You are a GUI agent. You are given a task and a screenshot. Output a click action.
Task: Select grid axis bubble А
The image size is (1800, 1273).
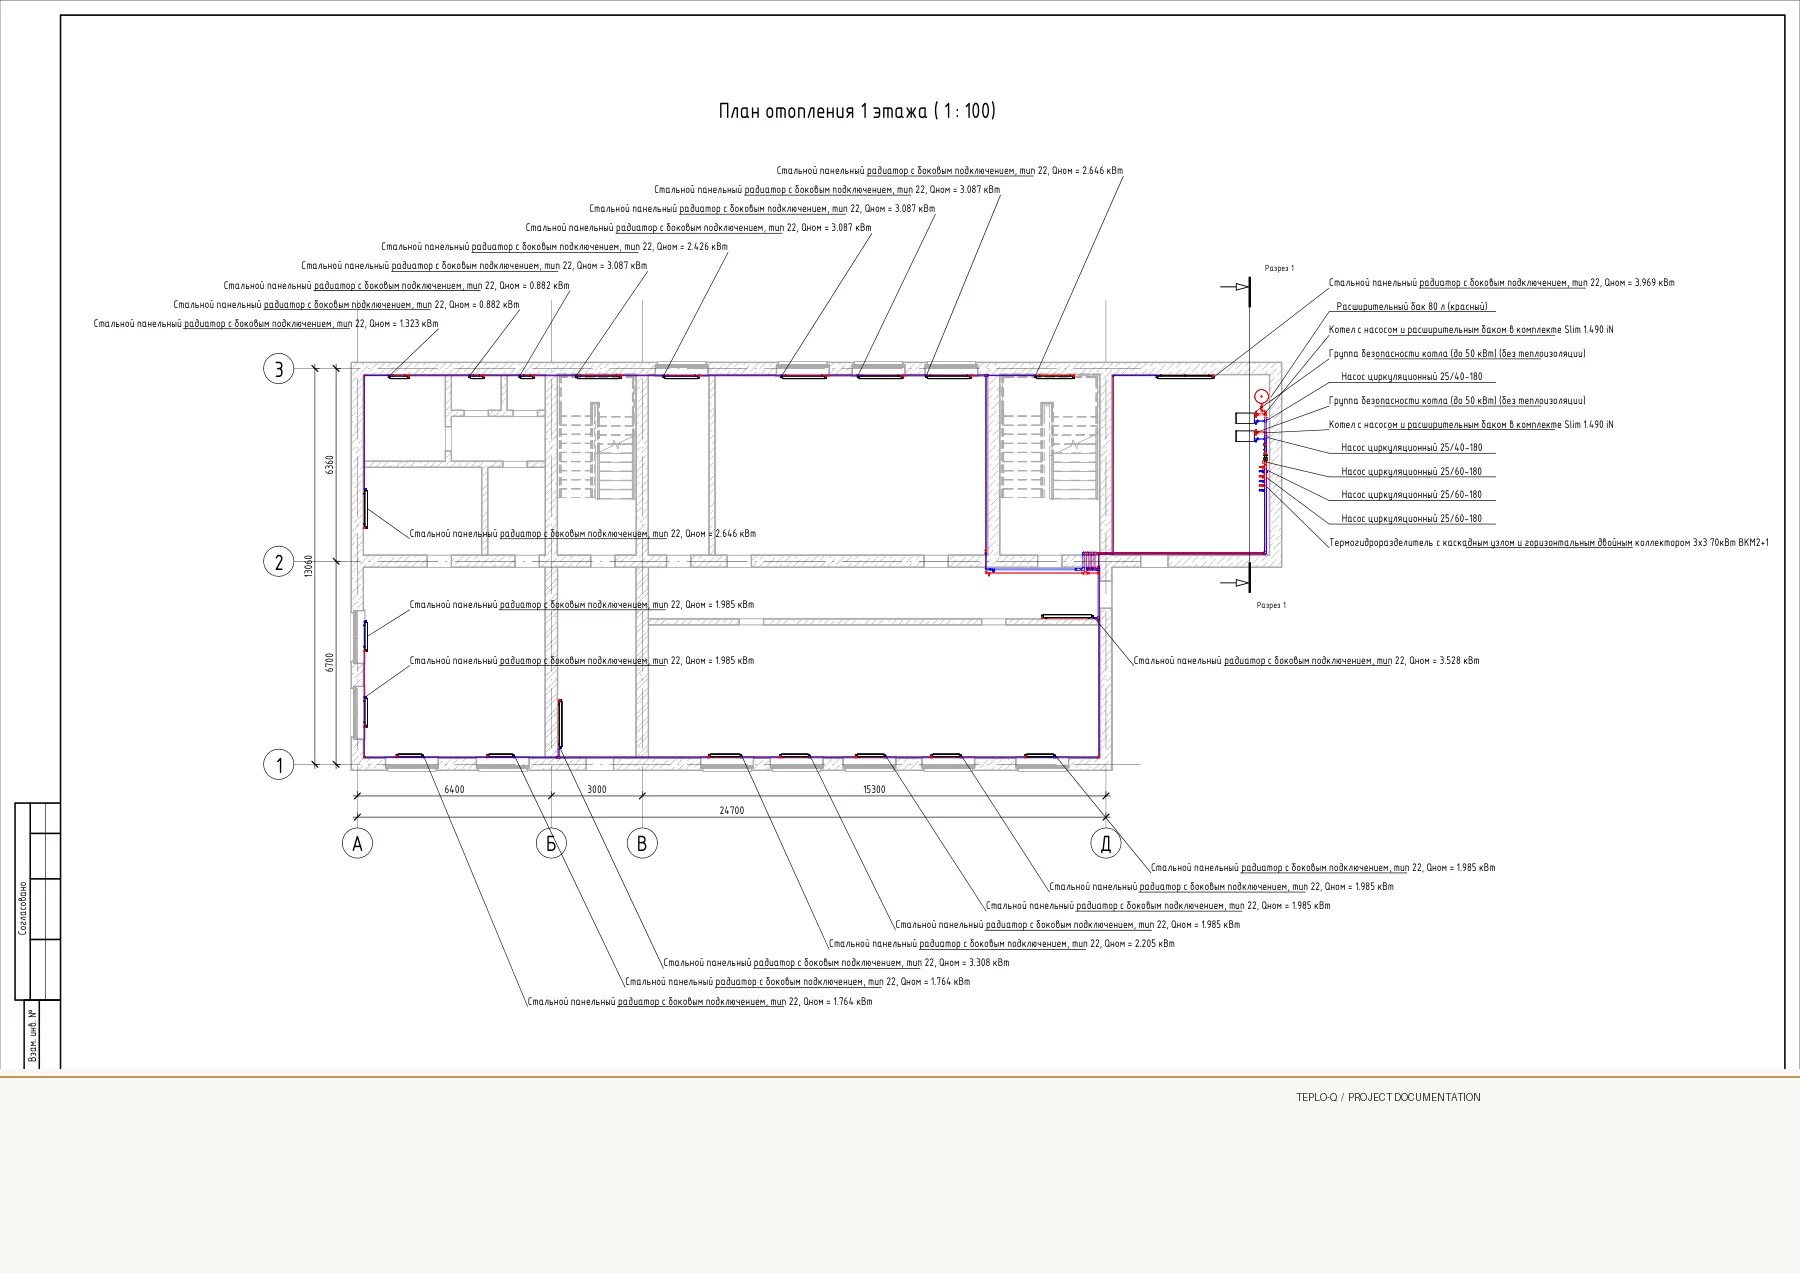(x=357, y=844)
